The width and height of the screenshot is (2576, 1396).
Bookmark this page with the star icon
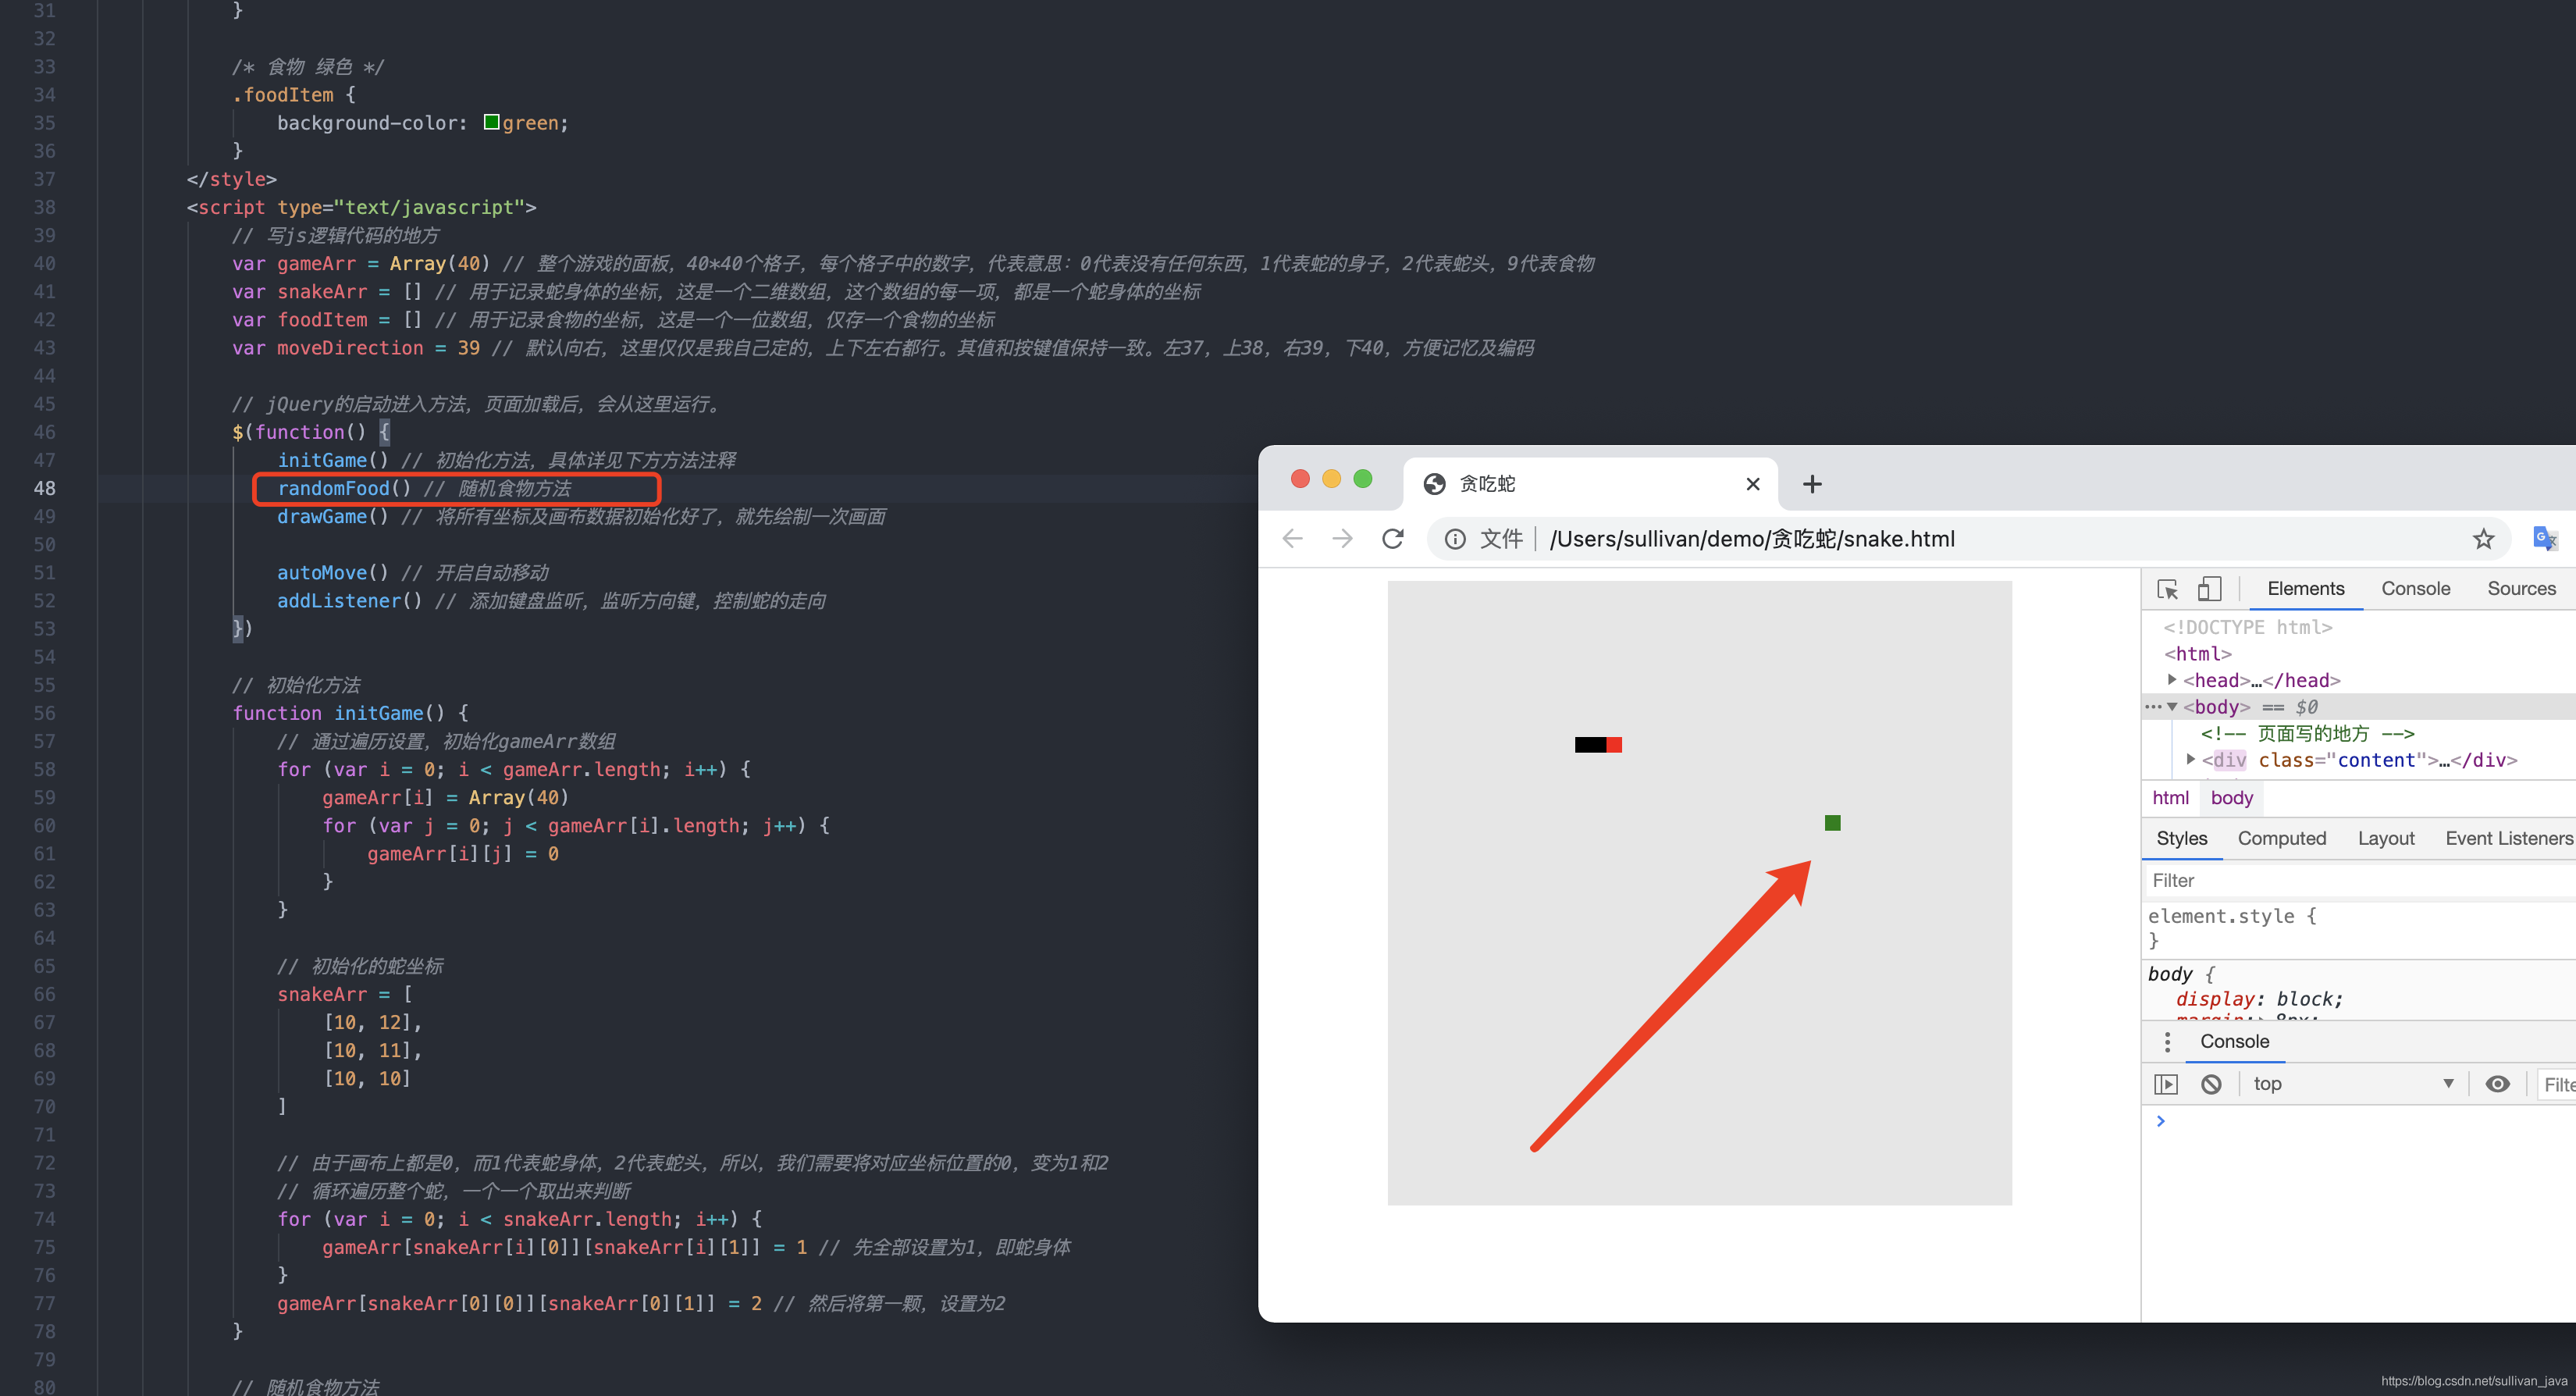point(2483,539)
